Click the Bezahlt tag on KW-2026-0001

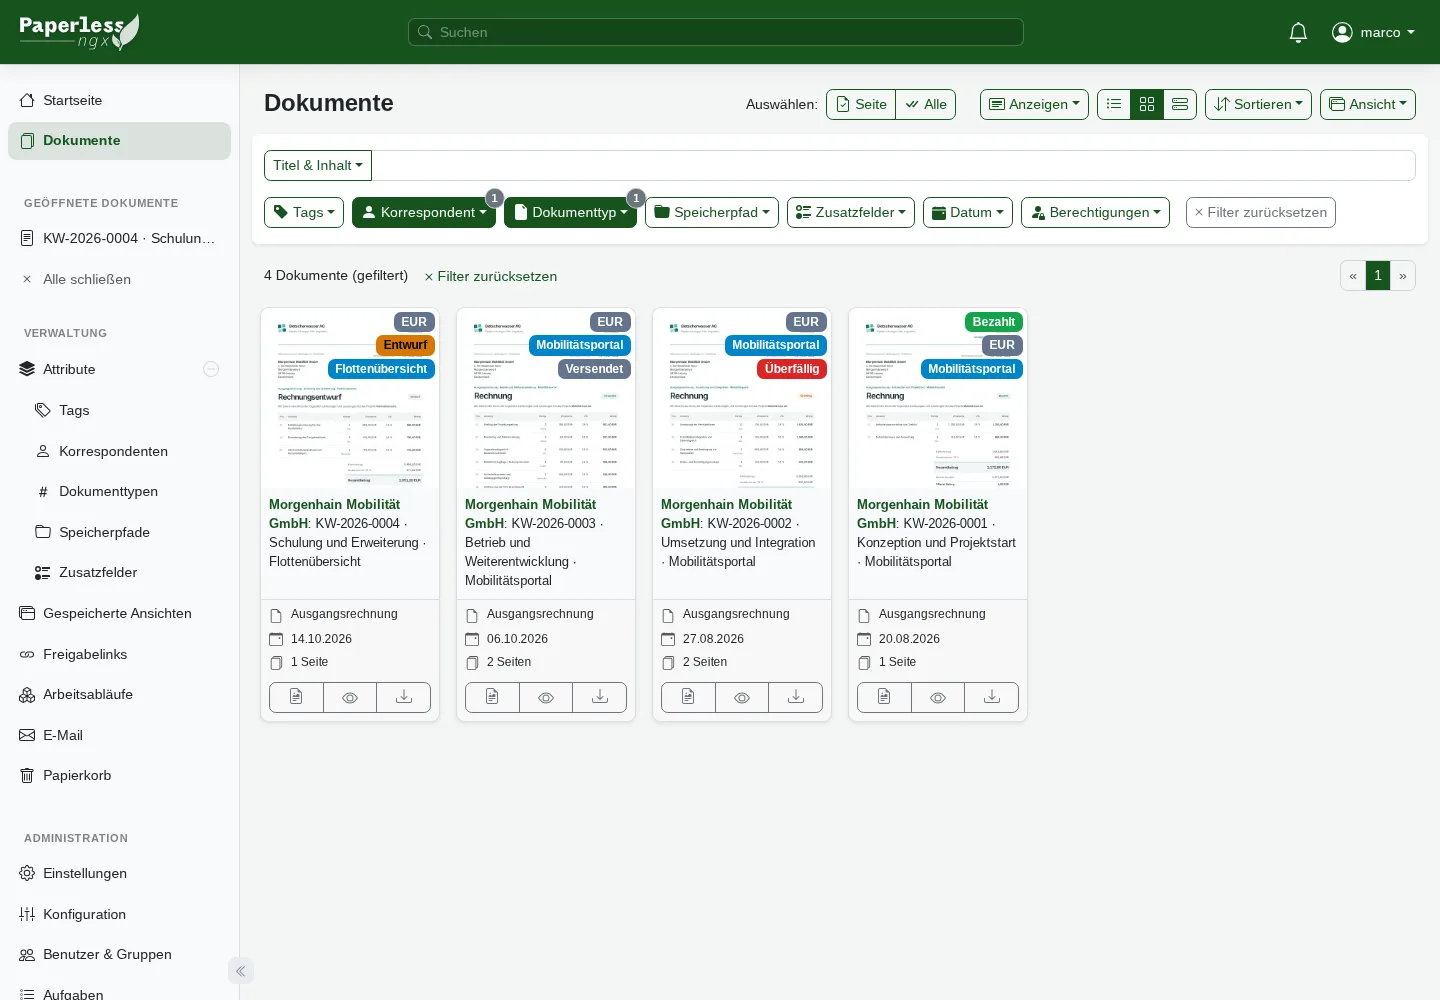click(994, 322)
